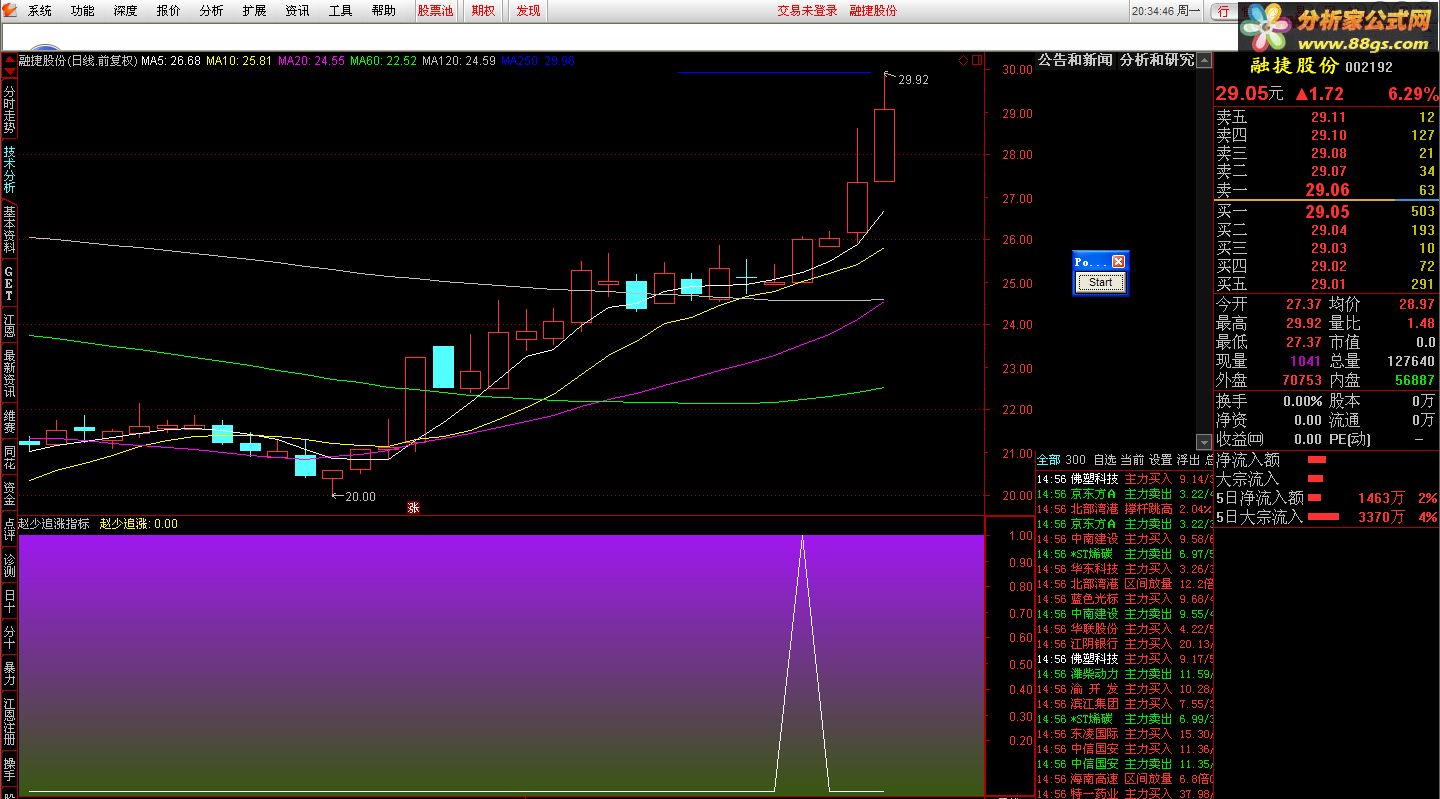Switch to 江恩注册 sidebar tab
The height and width of the screenshot is (799, 1440).
coord(9,722)
